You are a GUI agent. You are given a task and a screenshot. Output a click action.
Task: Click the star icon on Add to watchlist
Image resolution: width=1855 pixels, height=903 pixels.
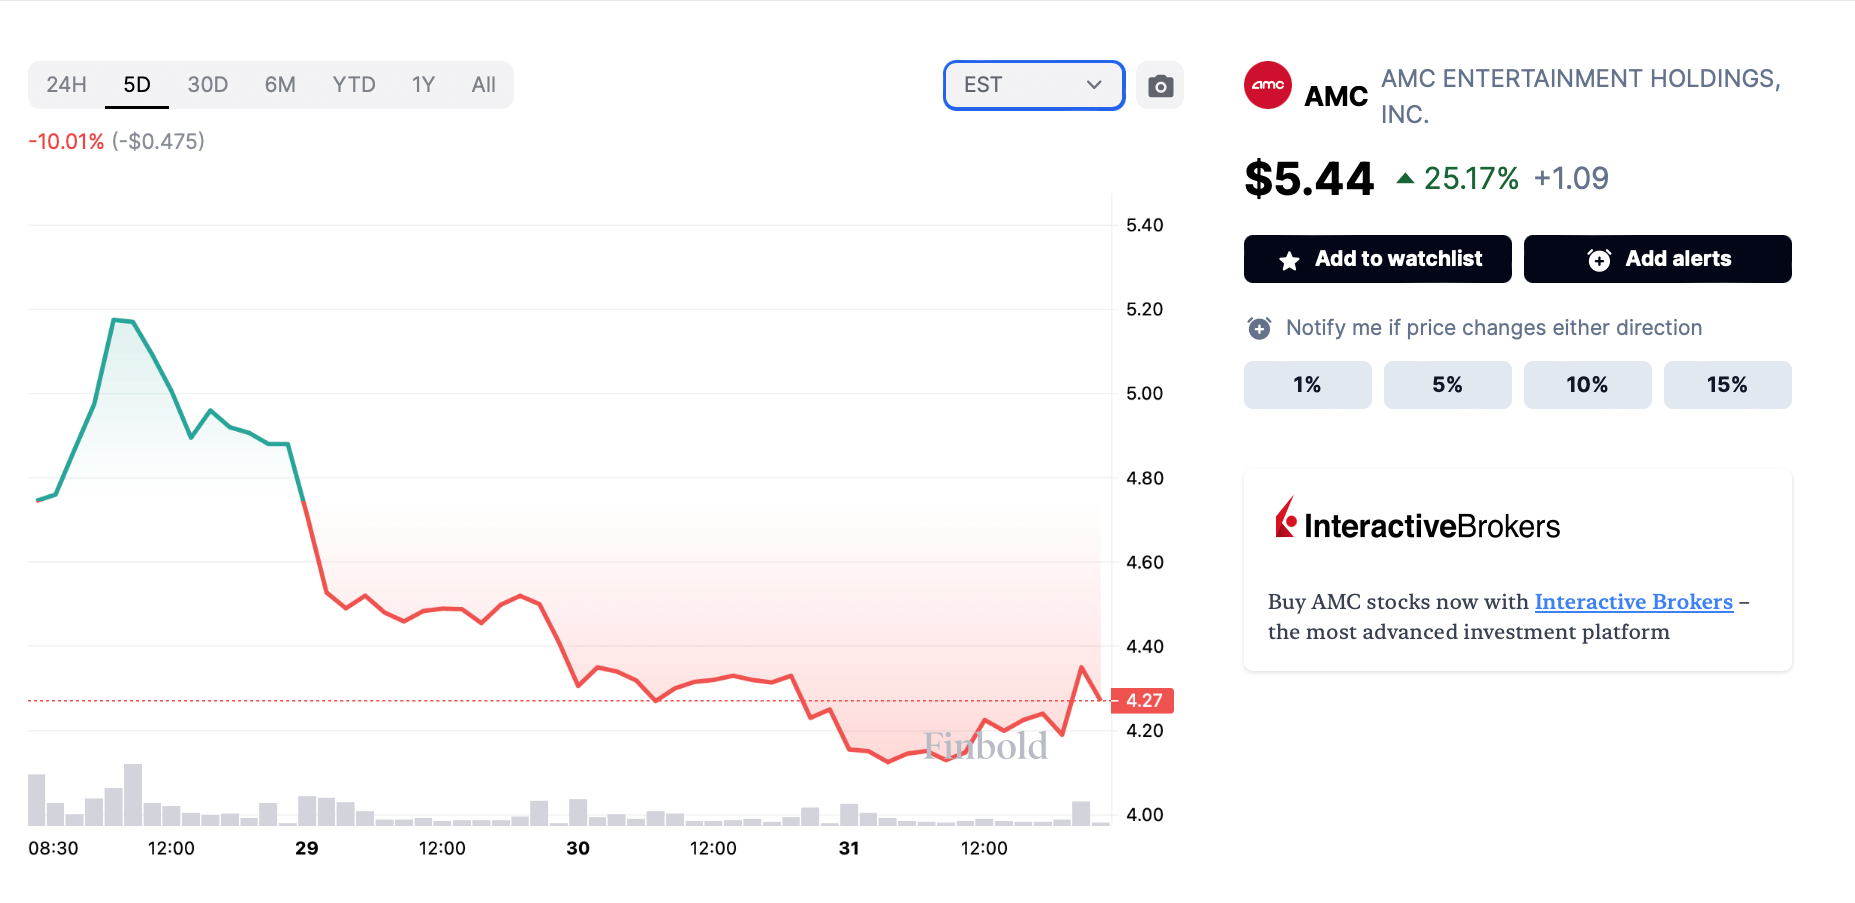(x=1287, y=258)
